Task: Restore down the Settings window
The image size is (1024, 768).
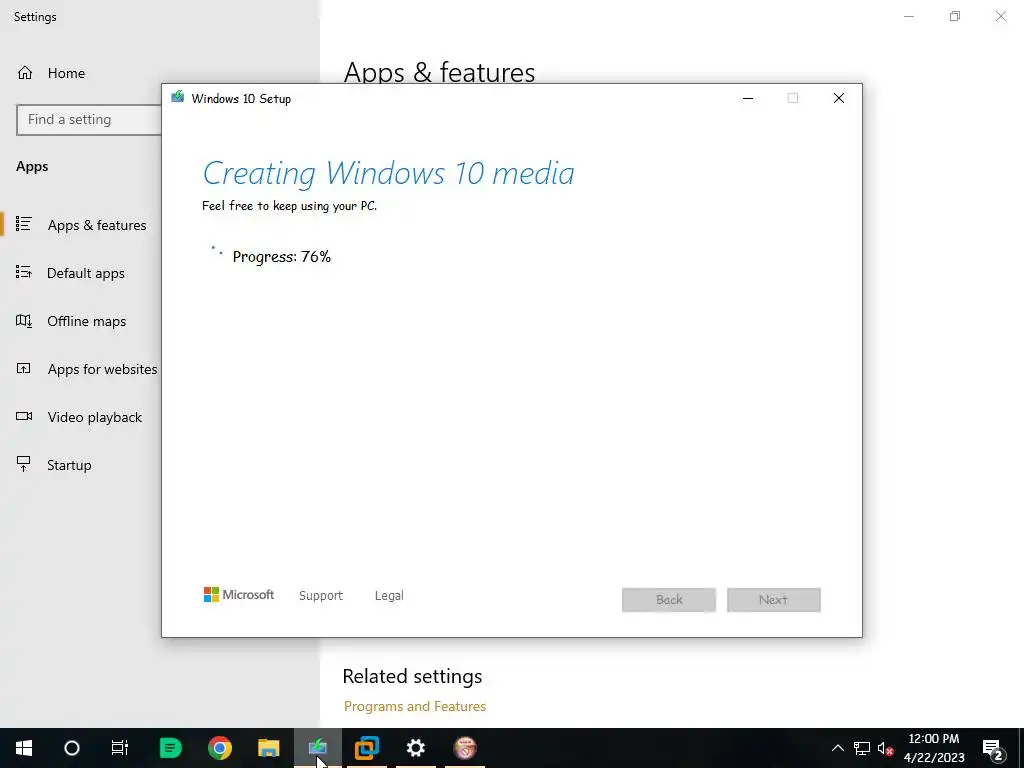Action: [x=955, y=16]
